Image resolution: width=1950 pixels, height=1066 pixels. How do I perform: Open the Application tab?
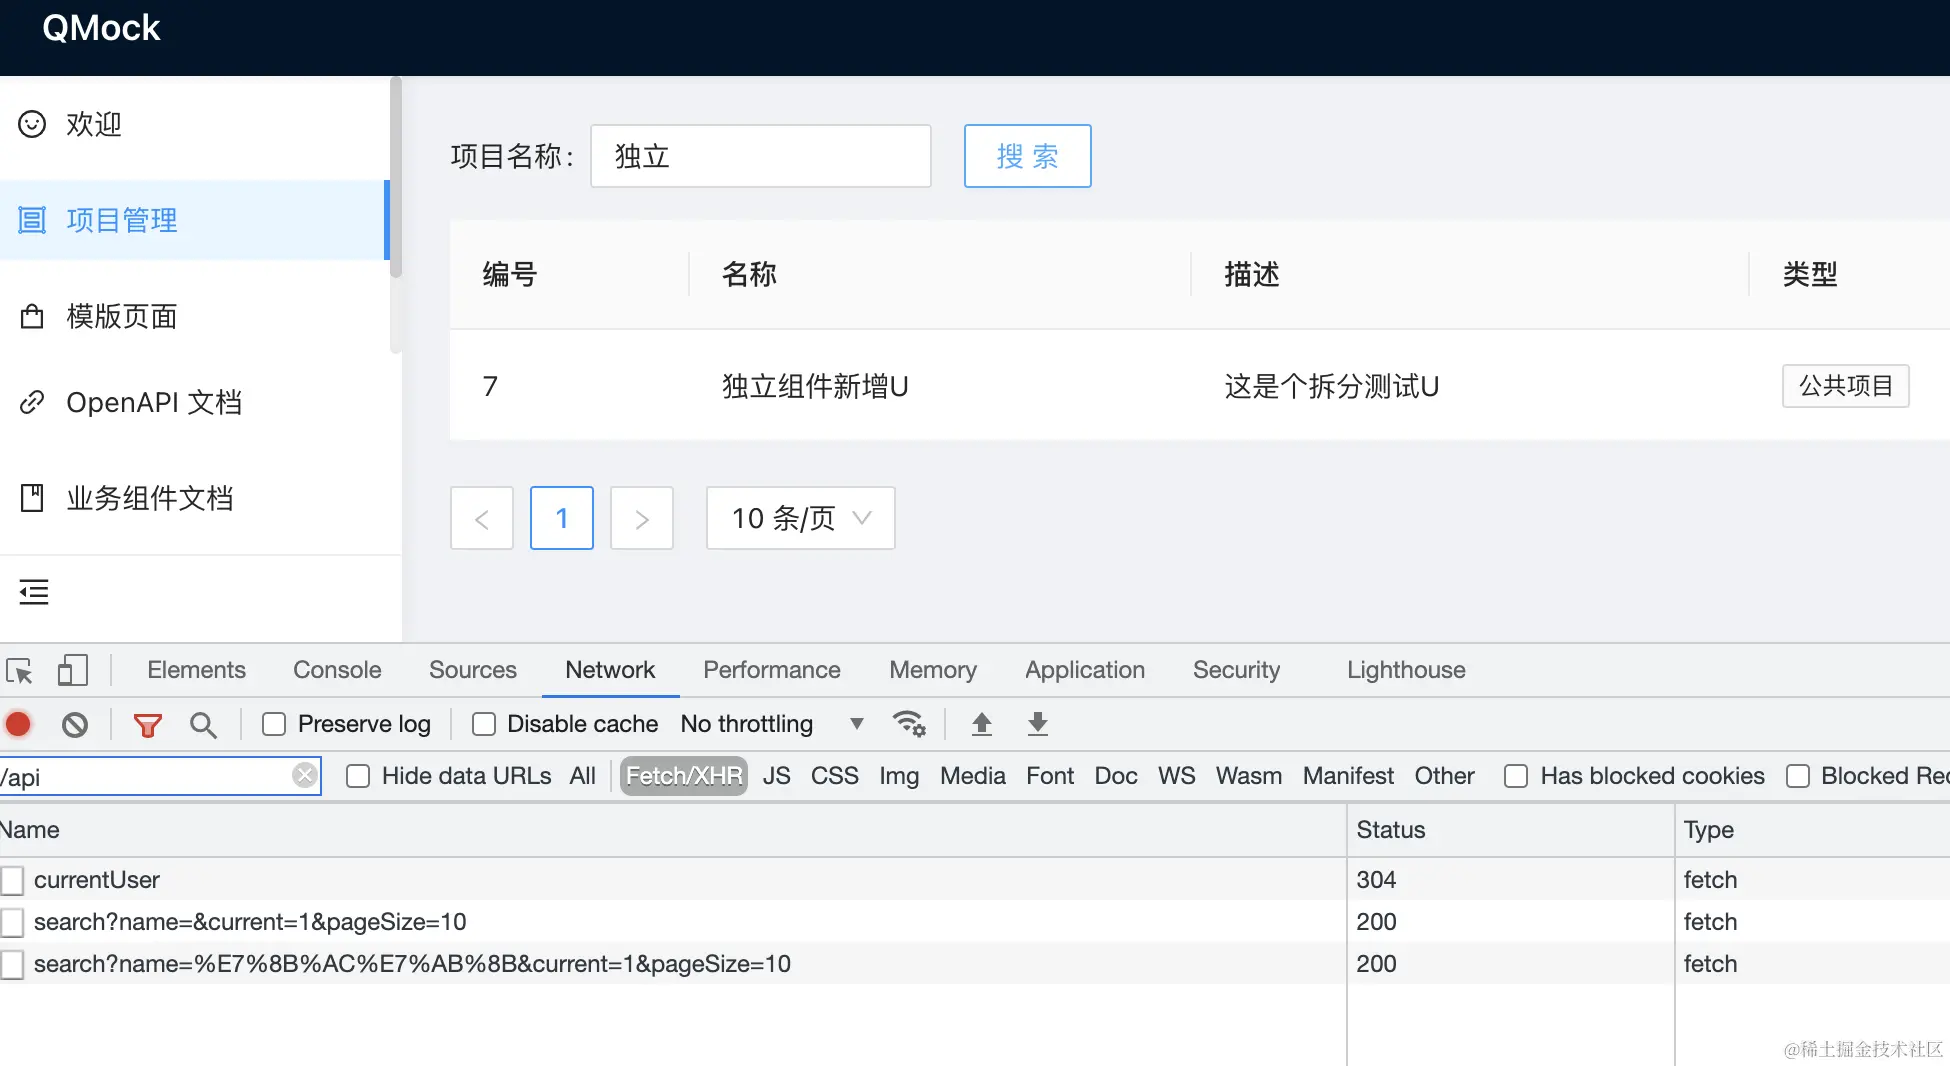pos(1085,670)
